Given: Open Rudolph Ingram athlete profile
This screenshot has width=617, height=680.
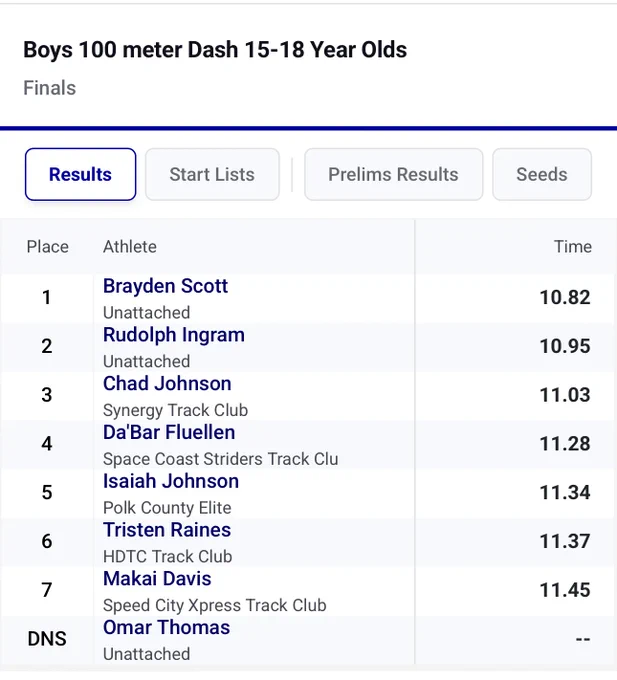Looking at the screenshot, I should (173, 335).
